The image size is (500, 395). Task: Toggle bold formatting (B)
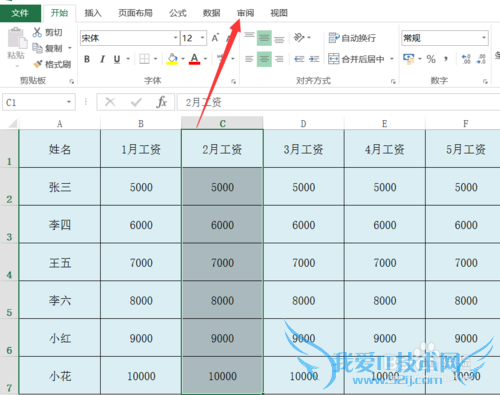(87, 59)
